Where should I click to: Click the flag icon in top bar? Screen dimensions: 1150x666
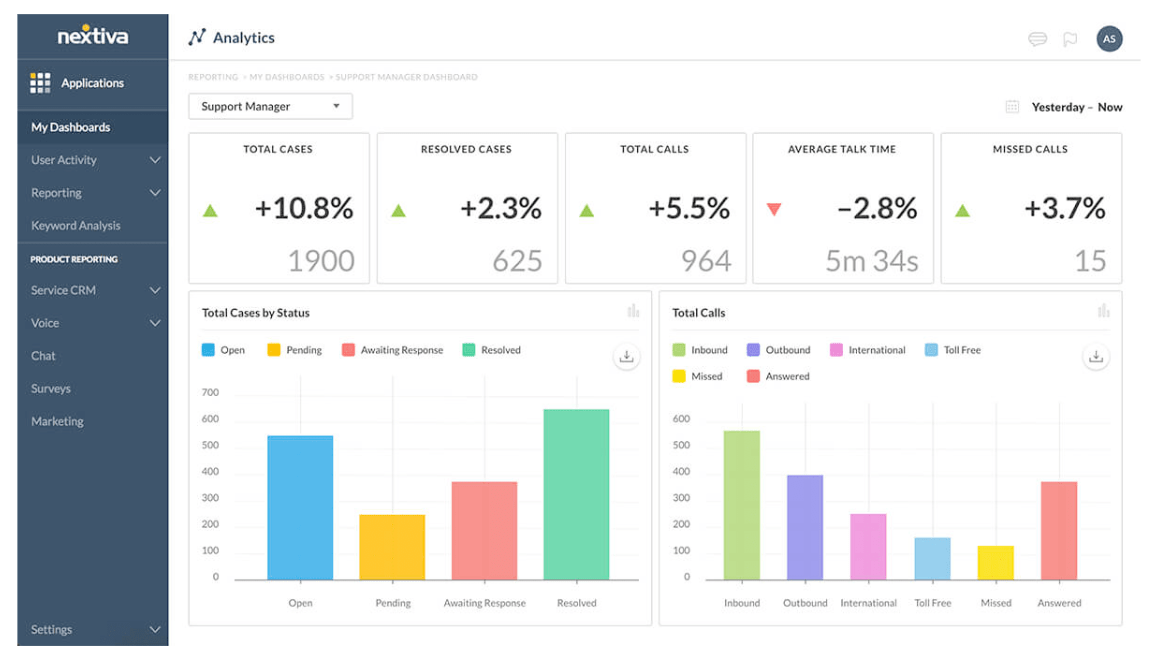[x=1070, y=40]
